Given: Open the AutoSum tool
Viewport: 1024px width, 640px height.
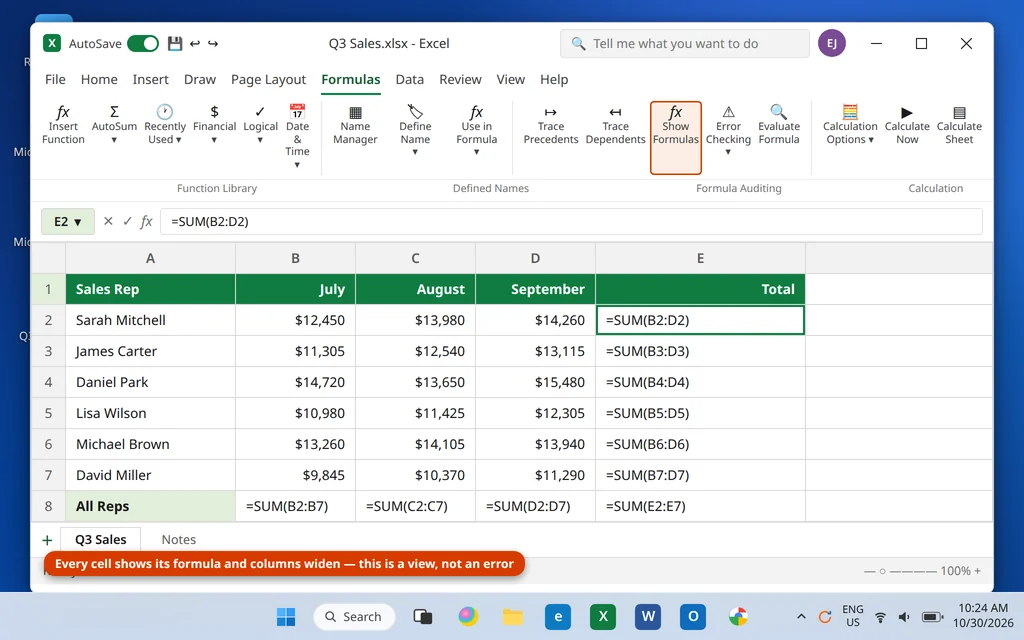Looking at the screenshot, I should [x=114, y=125].
